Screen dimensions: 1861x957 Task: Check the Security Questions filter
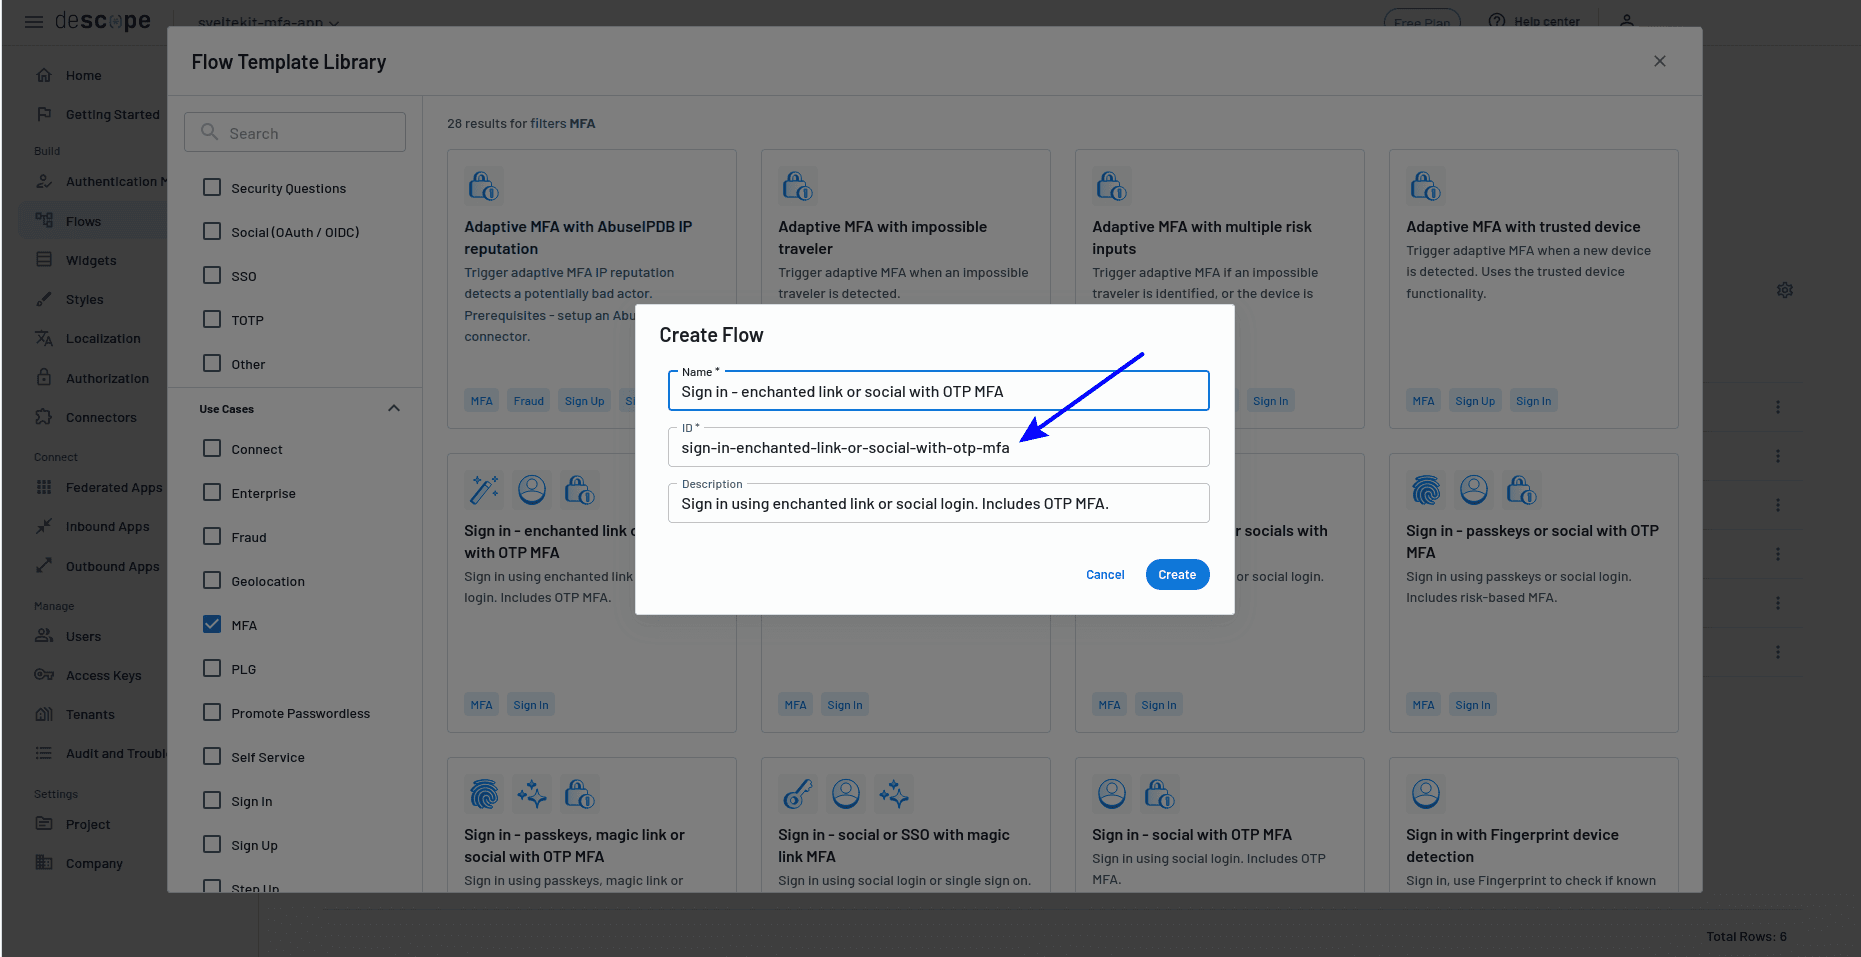click(x=211, y=187)
